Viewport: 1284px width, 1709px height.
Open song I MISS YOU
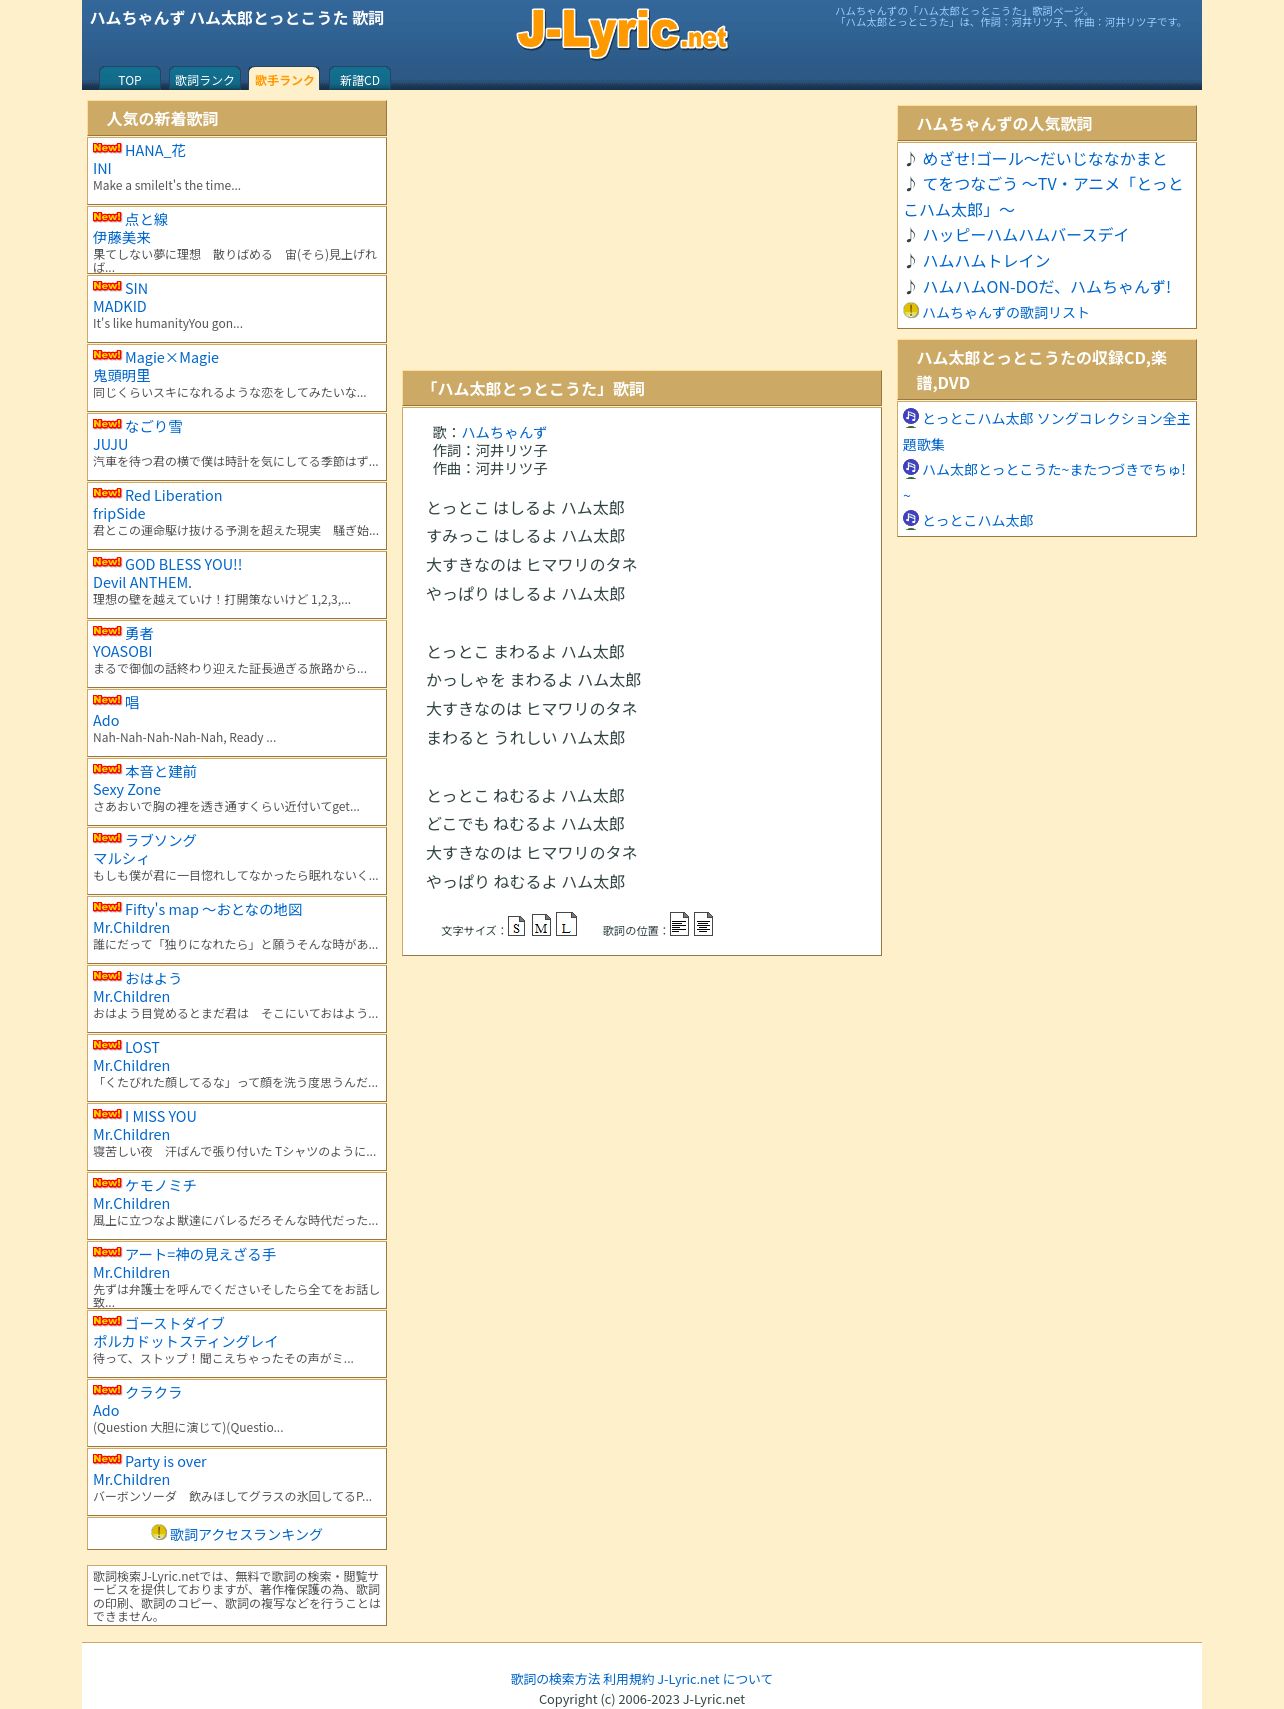(161, 1117)
